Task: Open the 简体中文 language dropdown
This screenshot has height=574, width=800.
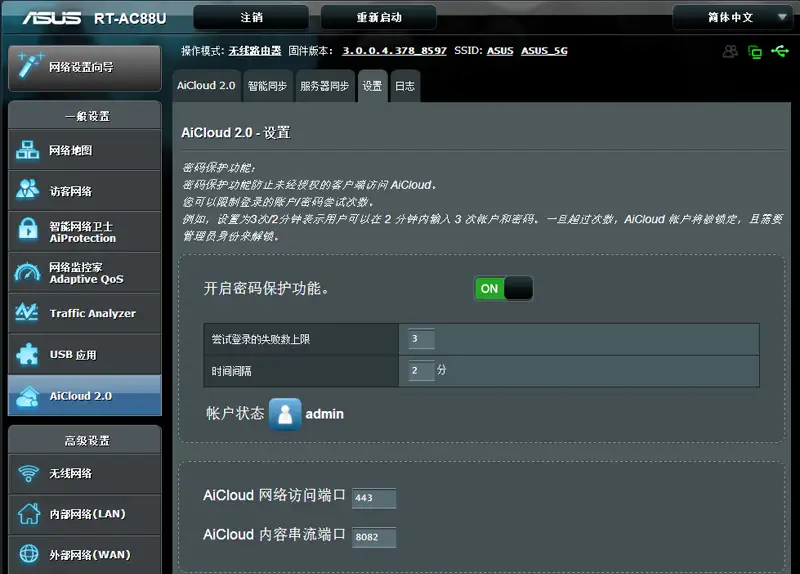Action: 732,17
